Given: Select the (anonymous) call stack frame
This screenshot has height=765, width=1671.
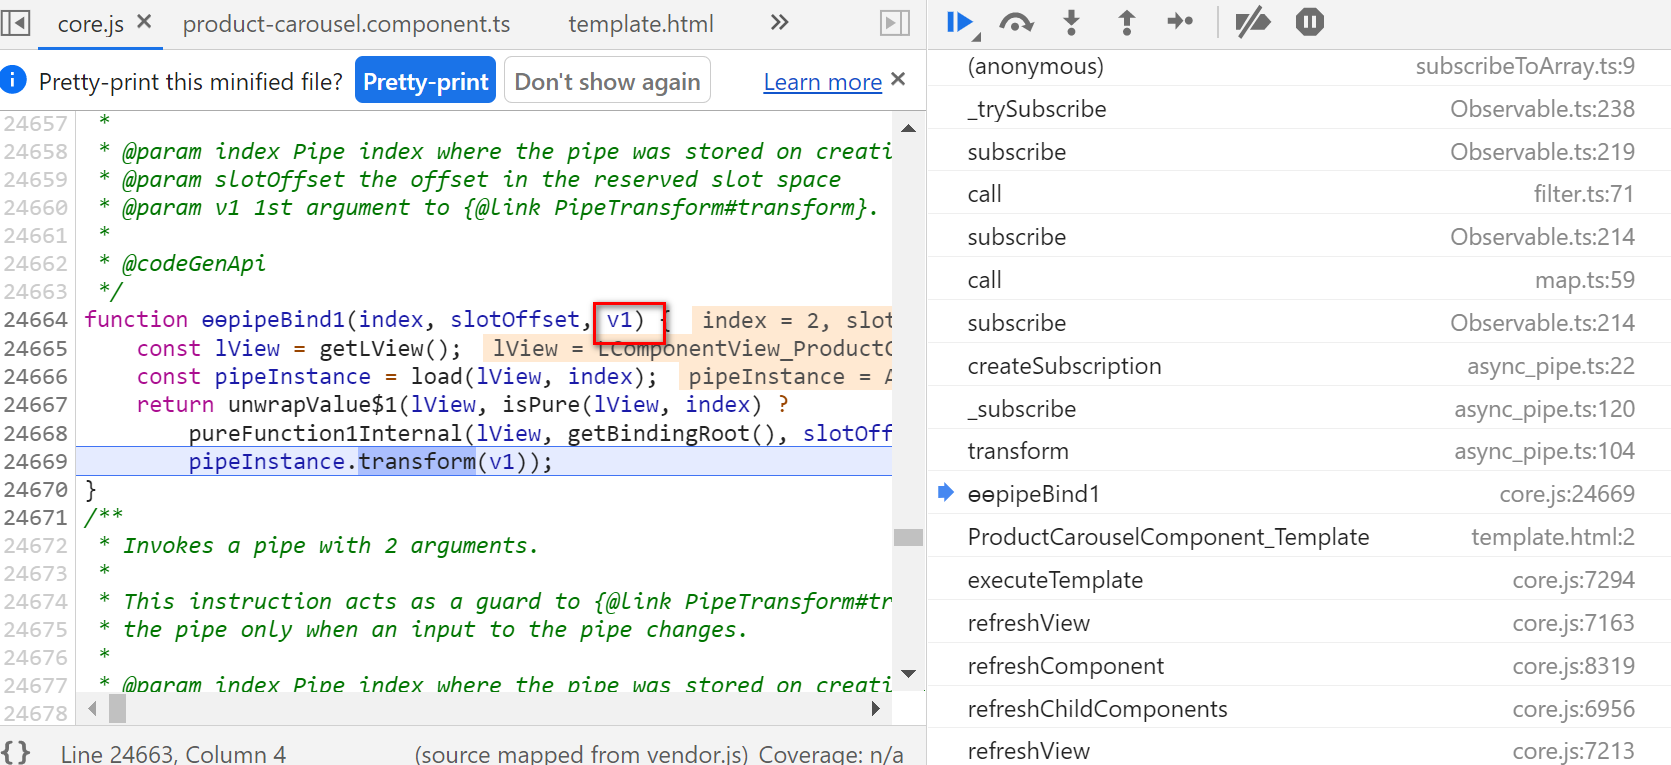Looking at the screenshot, I should 1300,66.
